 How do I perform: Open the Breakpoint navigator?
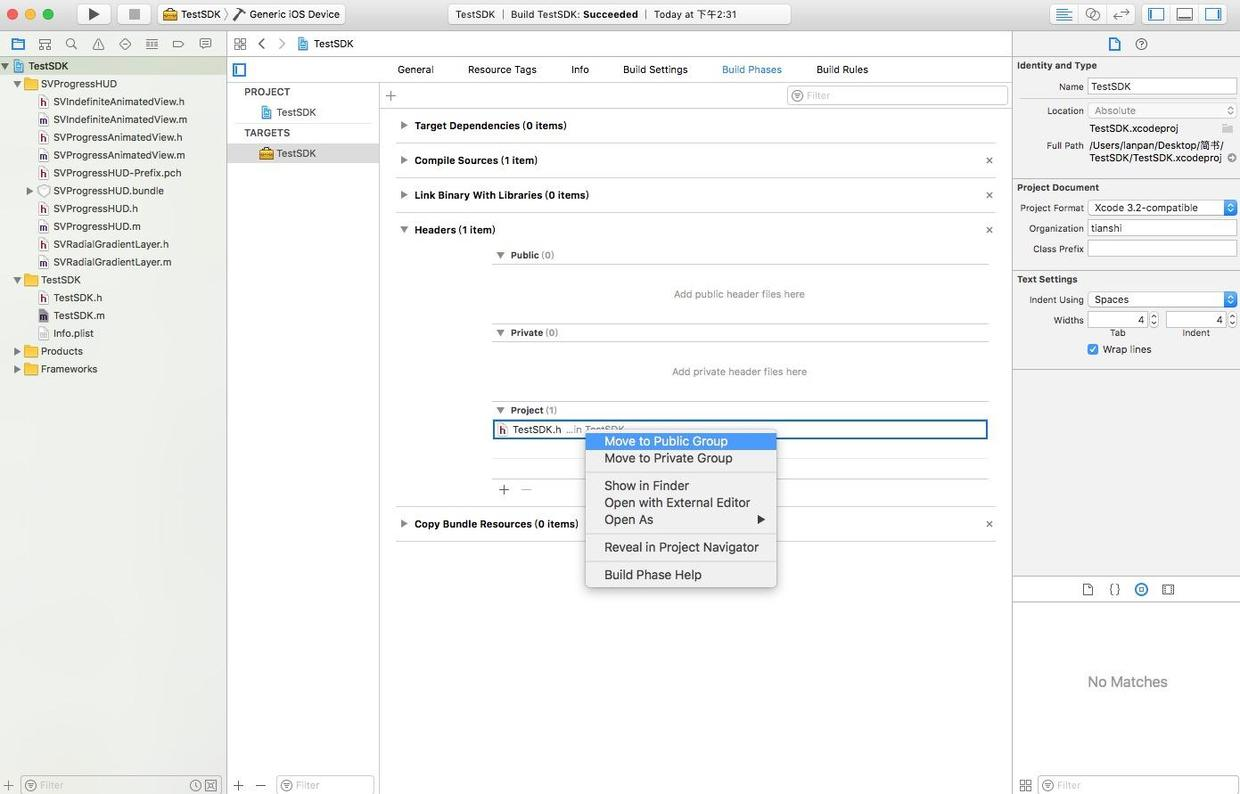coord(178,44)
